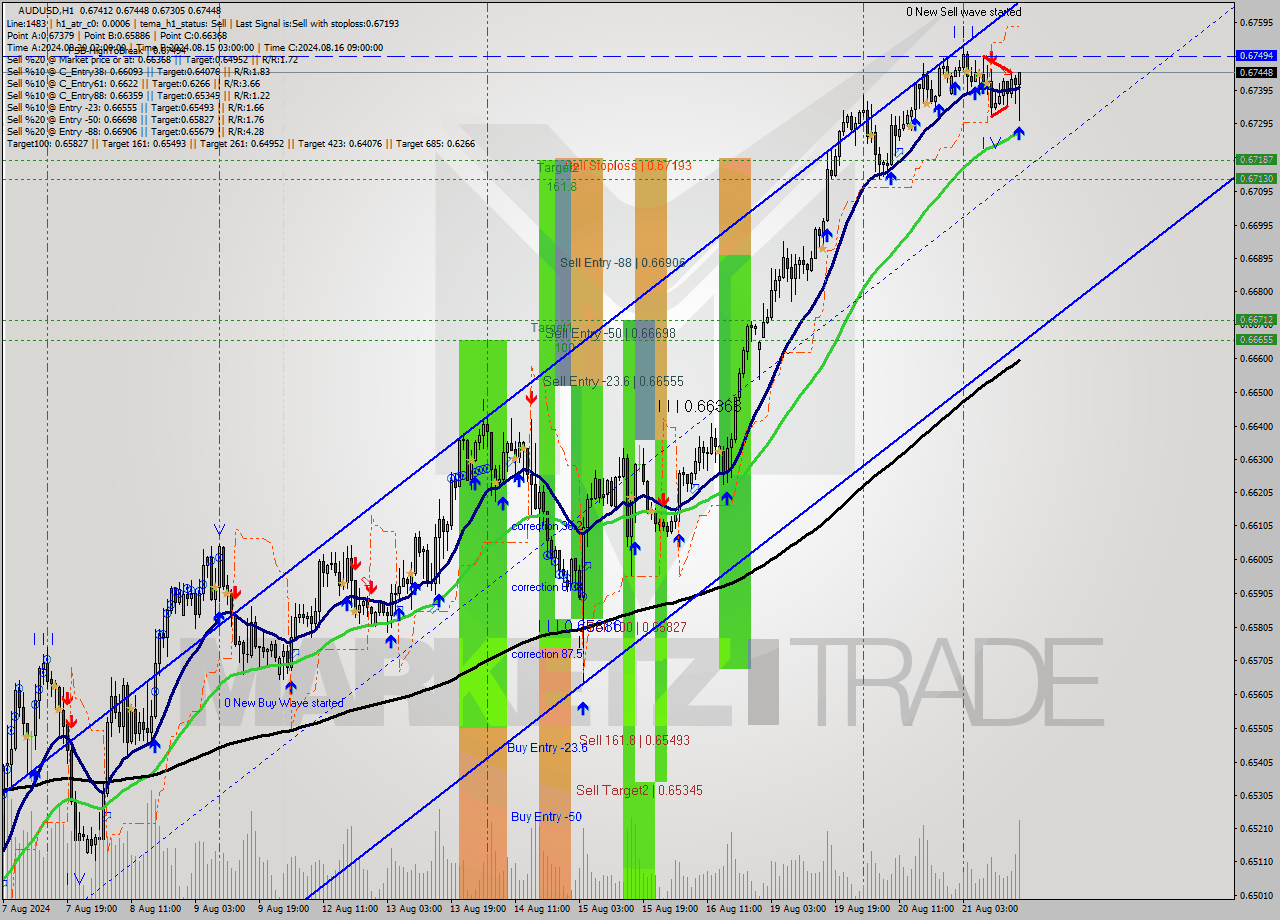Viewport: 1280px width, 920px height.
Task: Click the '12 Aug 11:00' time axis label
Action: click(x=350, y=909)
